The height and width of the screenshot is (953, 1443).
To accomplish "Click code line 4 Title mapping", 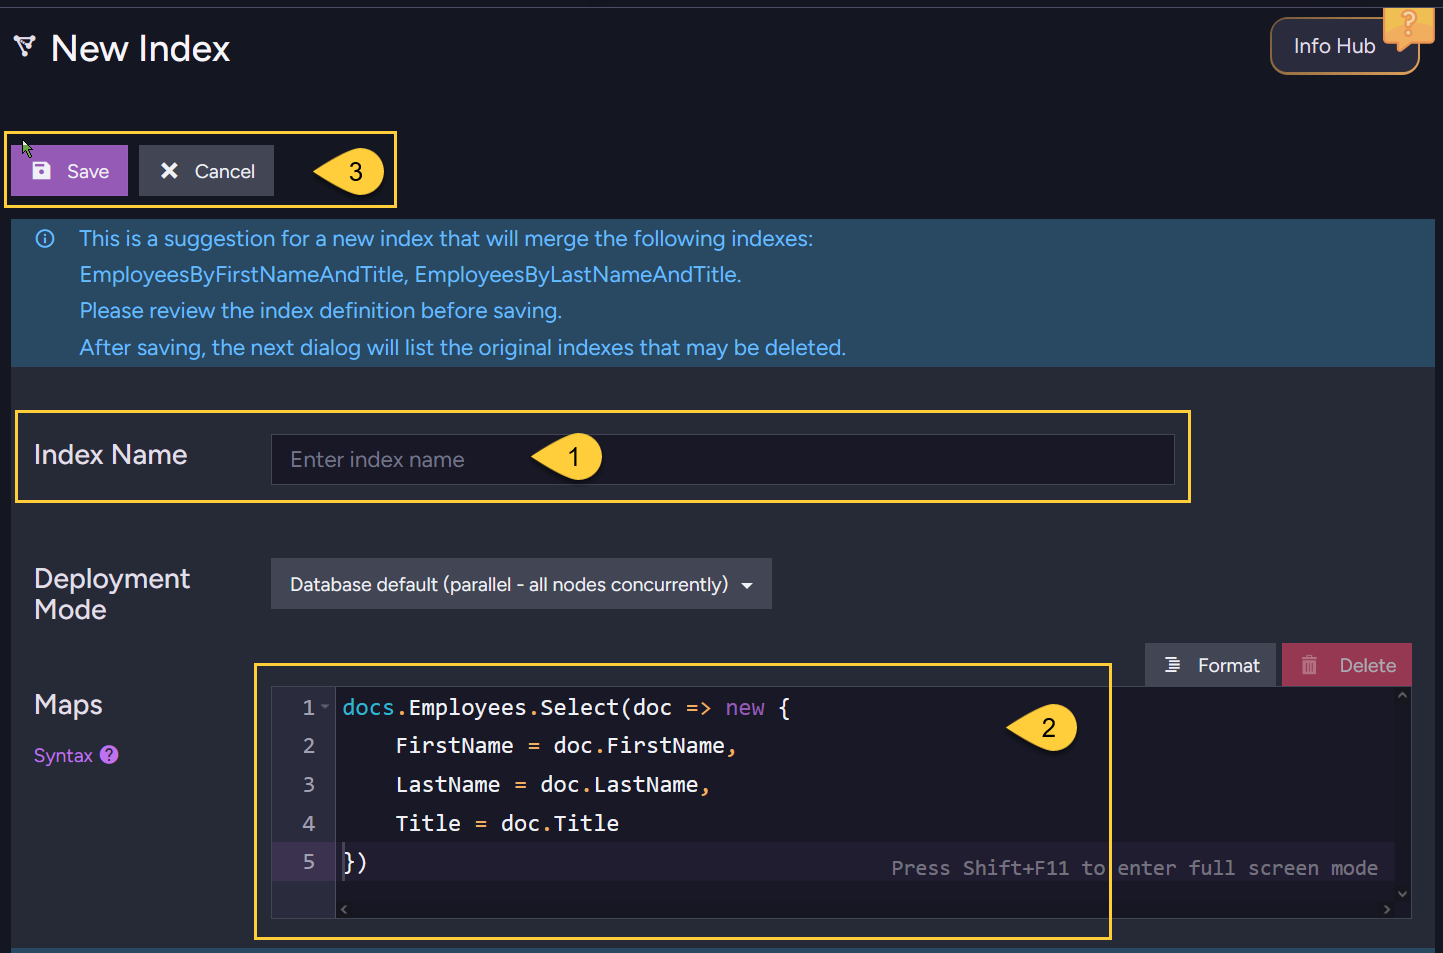I will coord(507,824).
